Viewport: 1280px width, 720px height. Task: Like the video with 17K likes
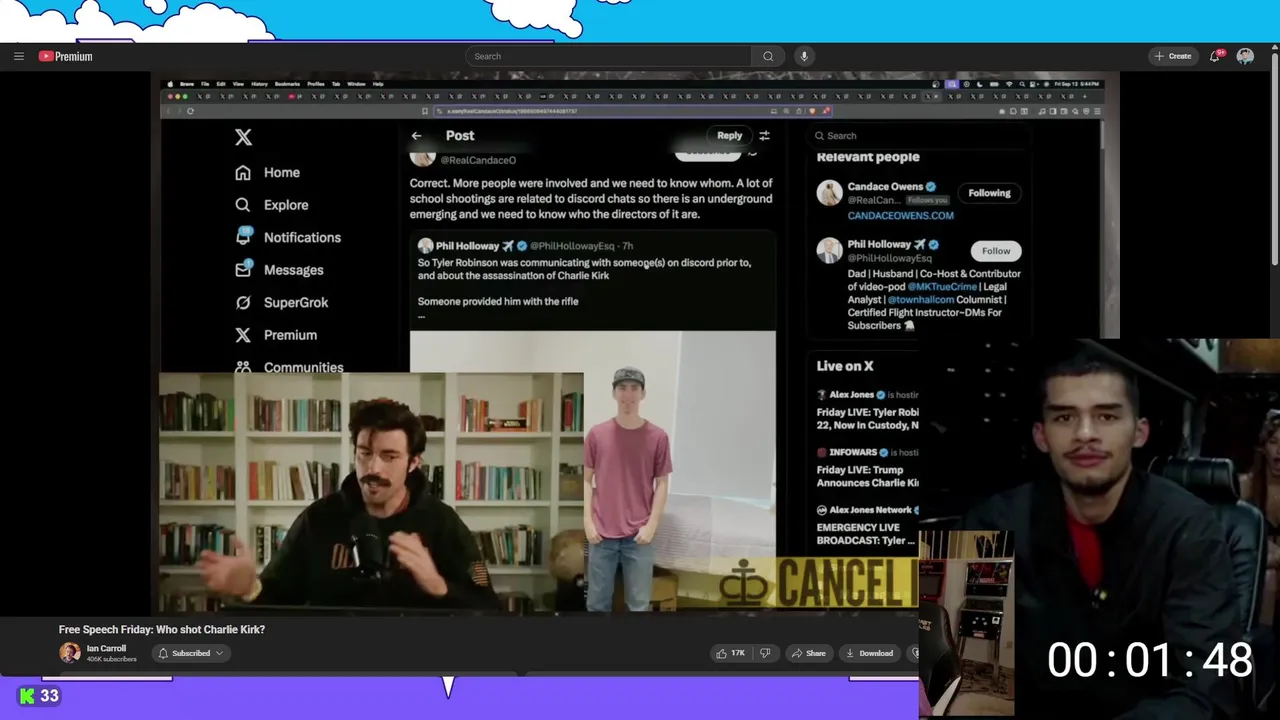[730, 653]
